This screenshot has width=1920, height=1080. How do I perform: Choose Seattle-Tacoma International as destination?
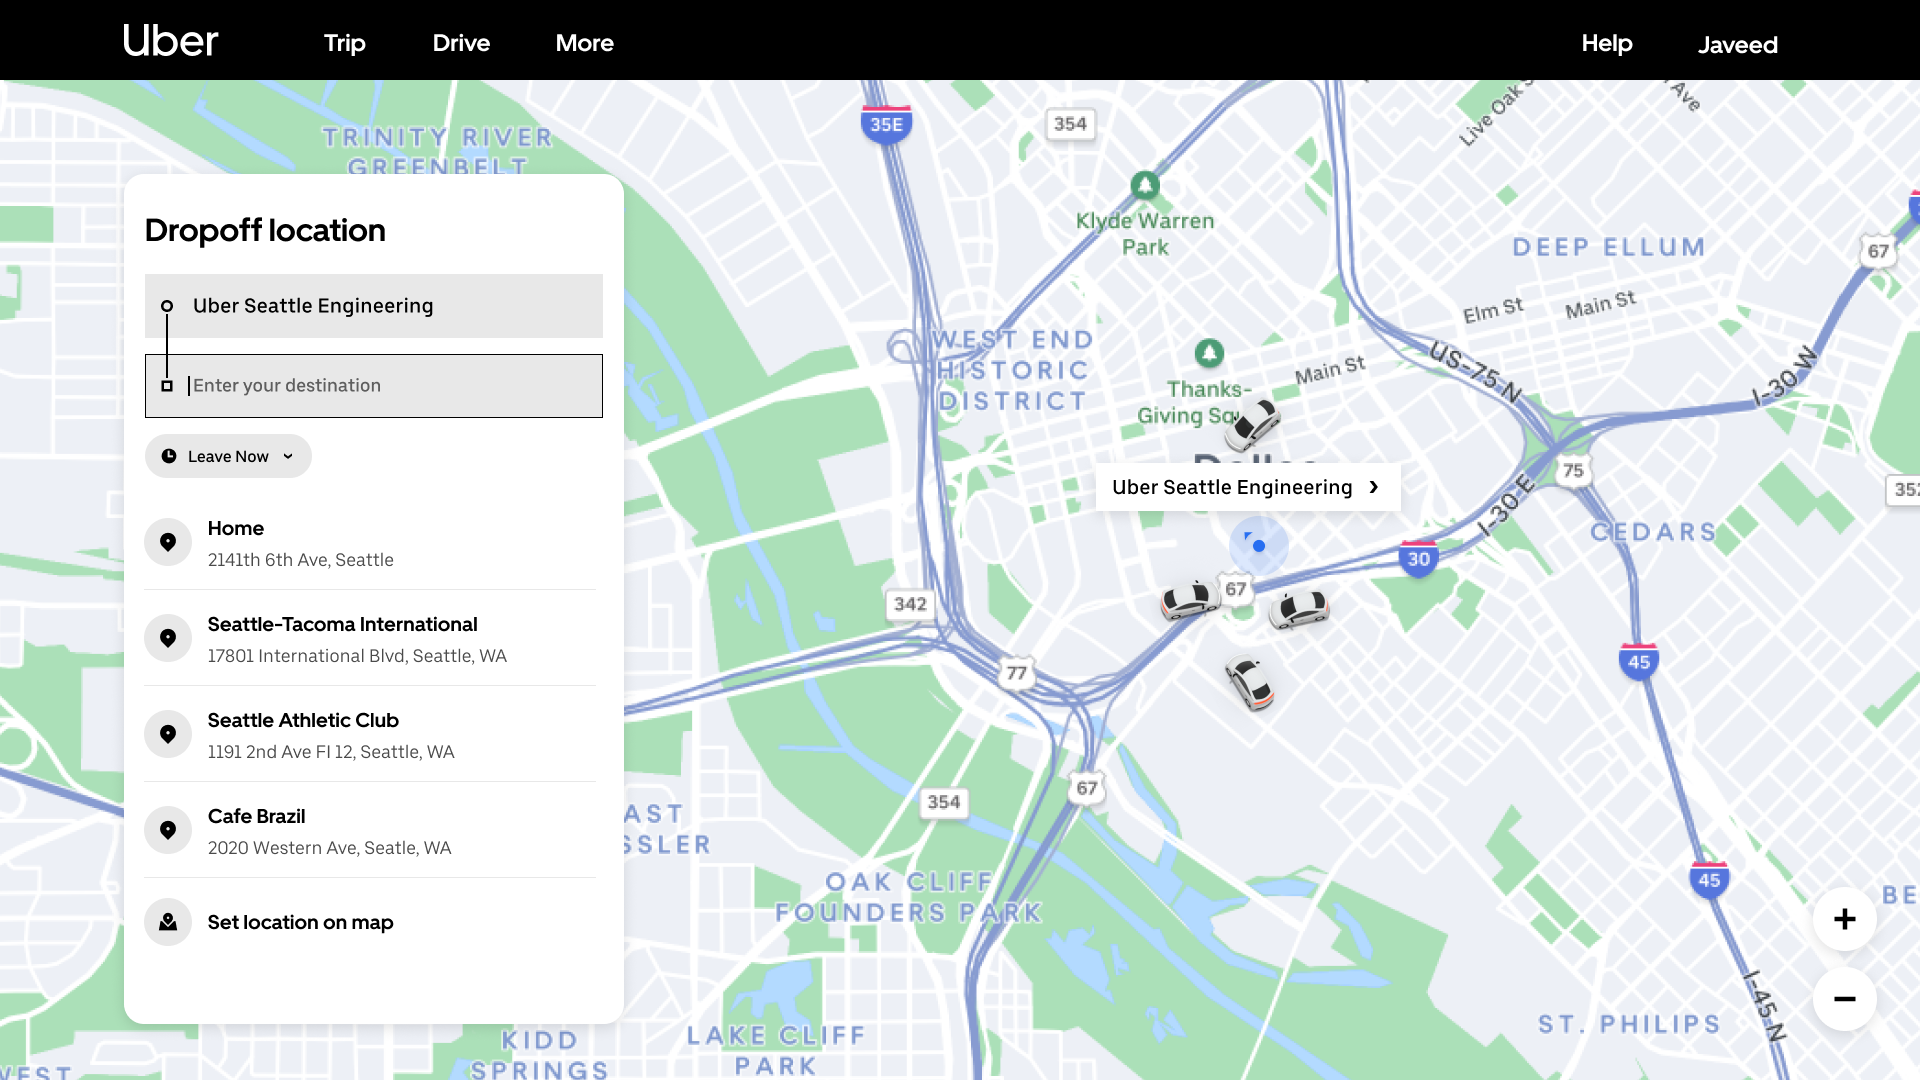(x=370, y=639)
